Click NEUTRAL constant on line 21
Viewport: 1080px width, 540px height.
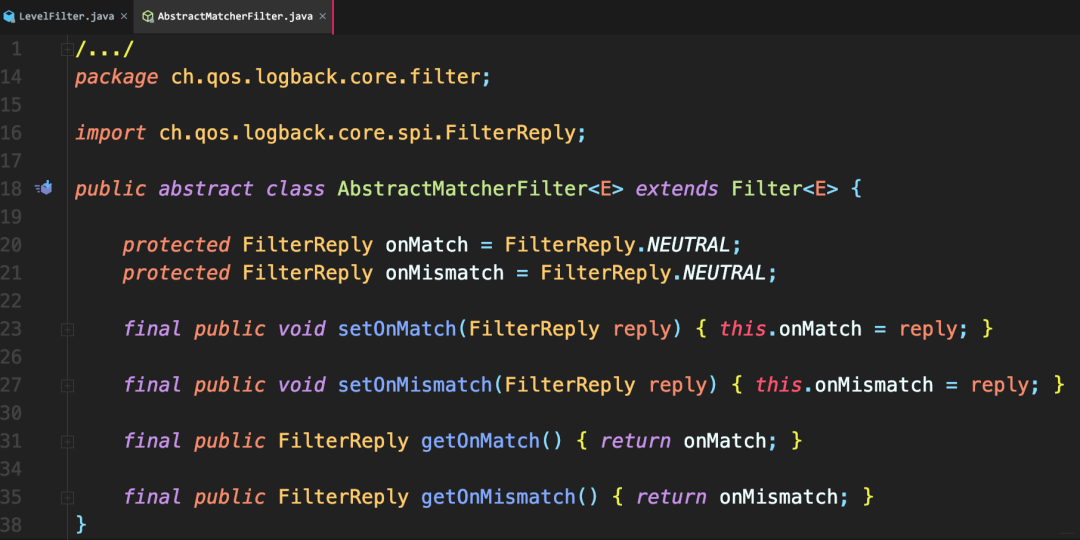(724, 273)
